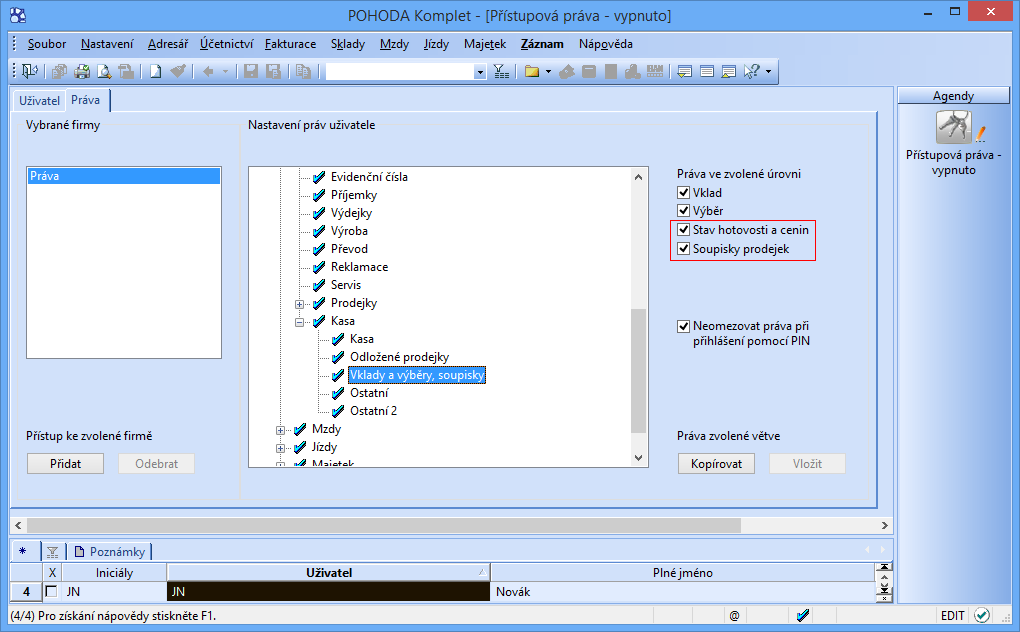Viewport: 1020px width, 632px height.
Task: Select Práva in the Vybrané firmy list
Action: point(124,176)
